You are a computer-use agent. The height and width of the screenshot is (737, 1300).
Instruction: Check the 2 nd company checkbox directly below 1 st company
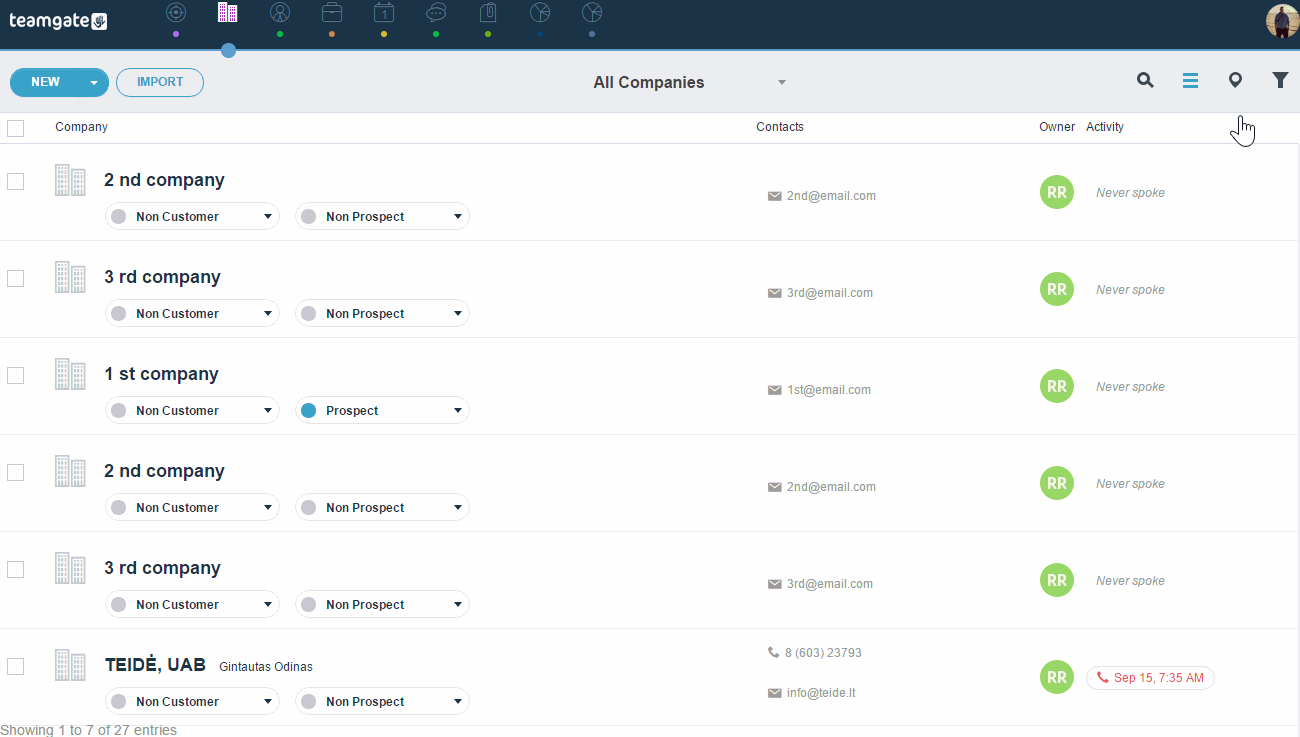coord(15,472)
